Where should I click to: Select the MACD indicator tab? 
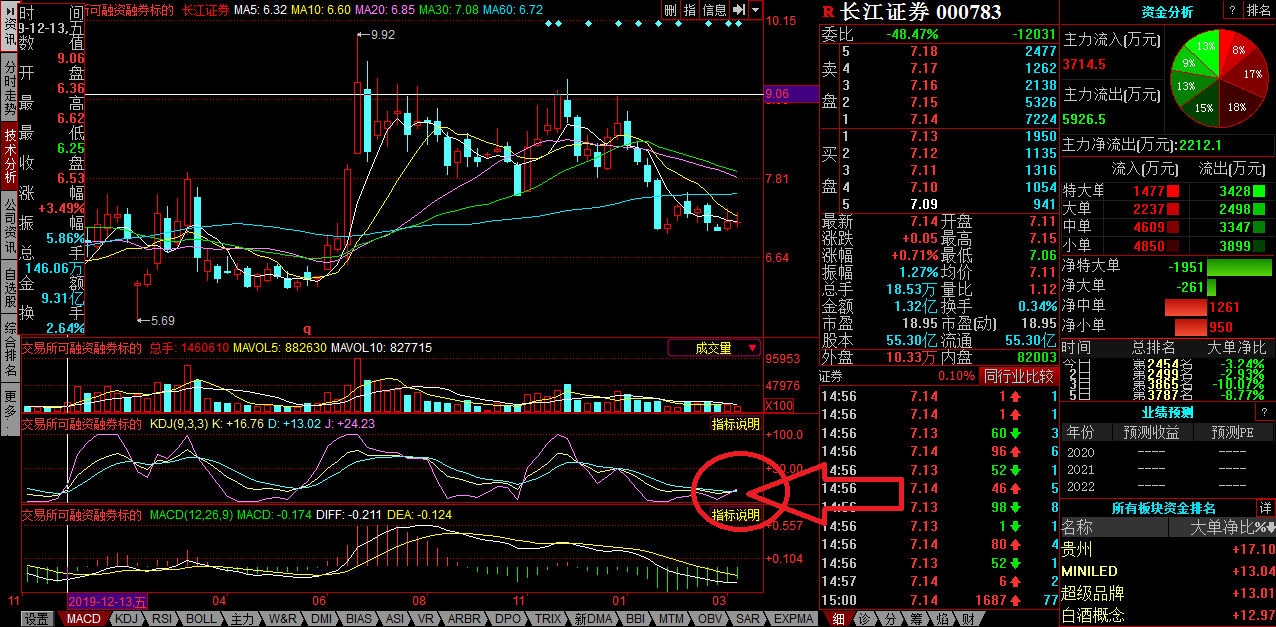click(x=82, y=619)
